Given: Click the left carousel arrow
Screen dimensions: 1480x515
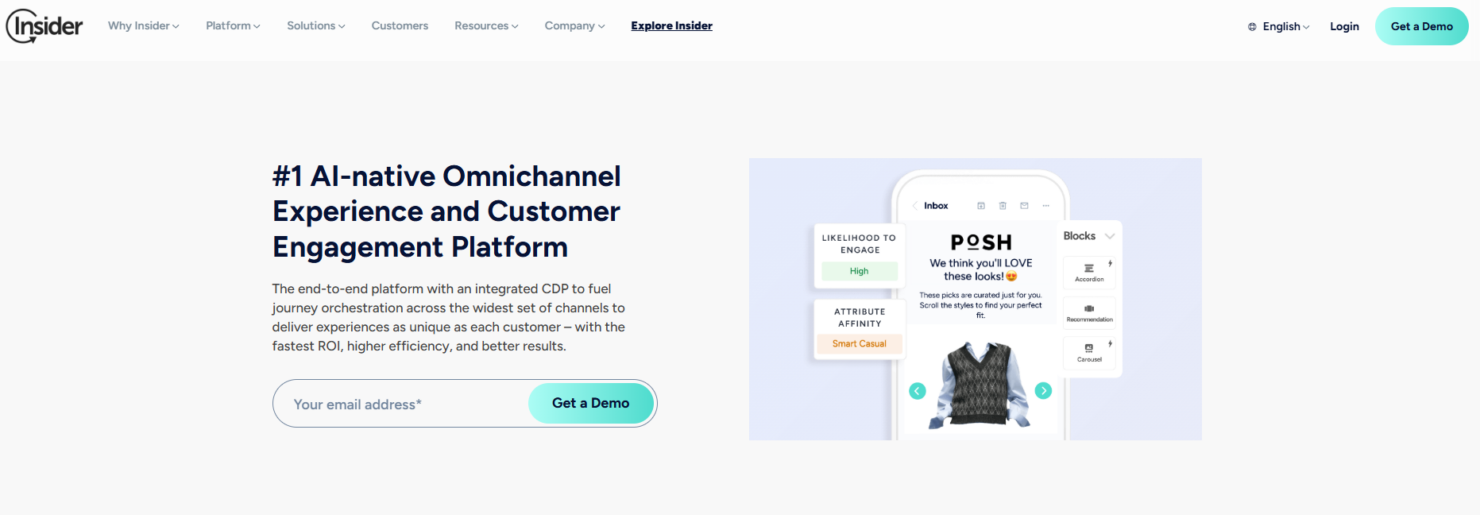Looking at the screenshot, I should 917,391.
